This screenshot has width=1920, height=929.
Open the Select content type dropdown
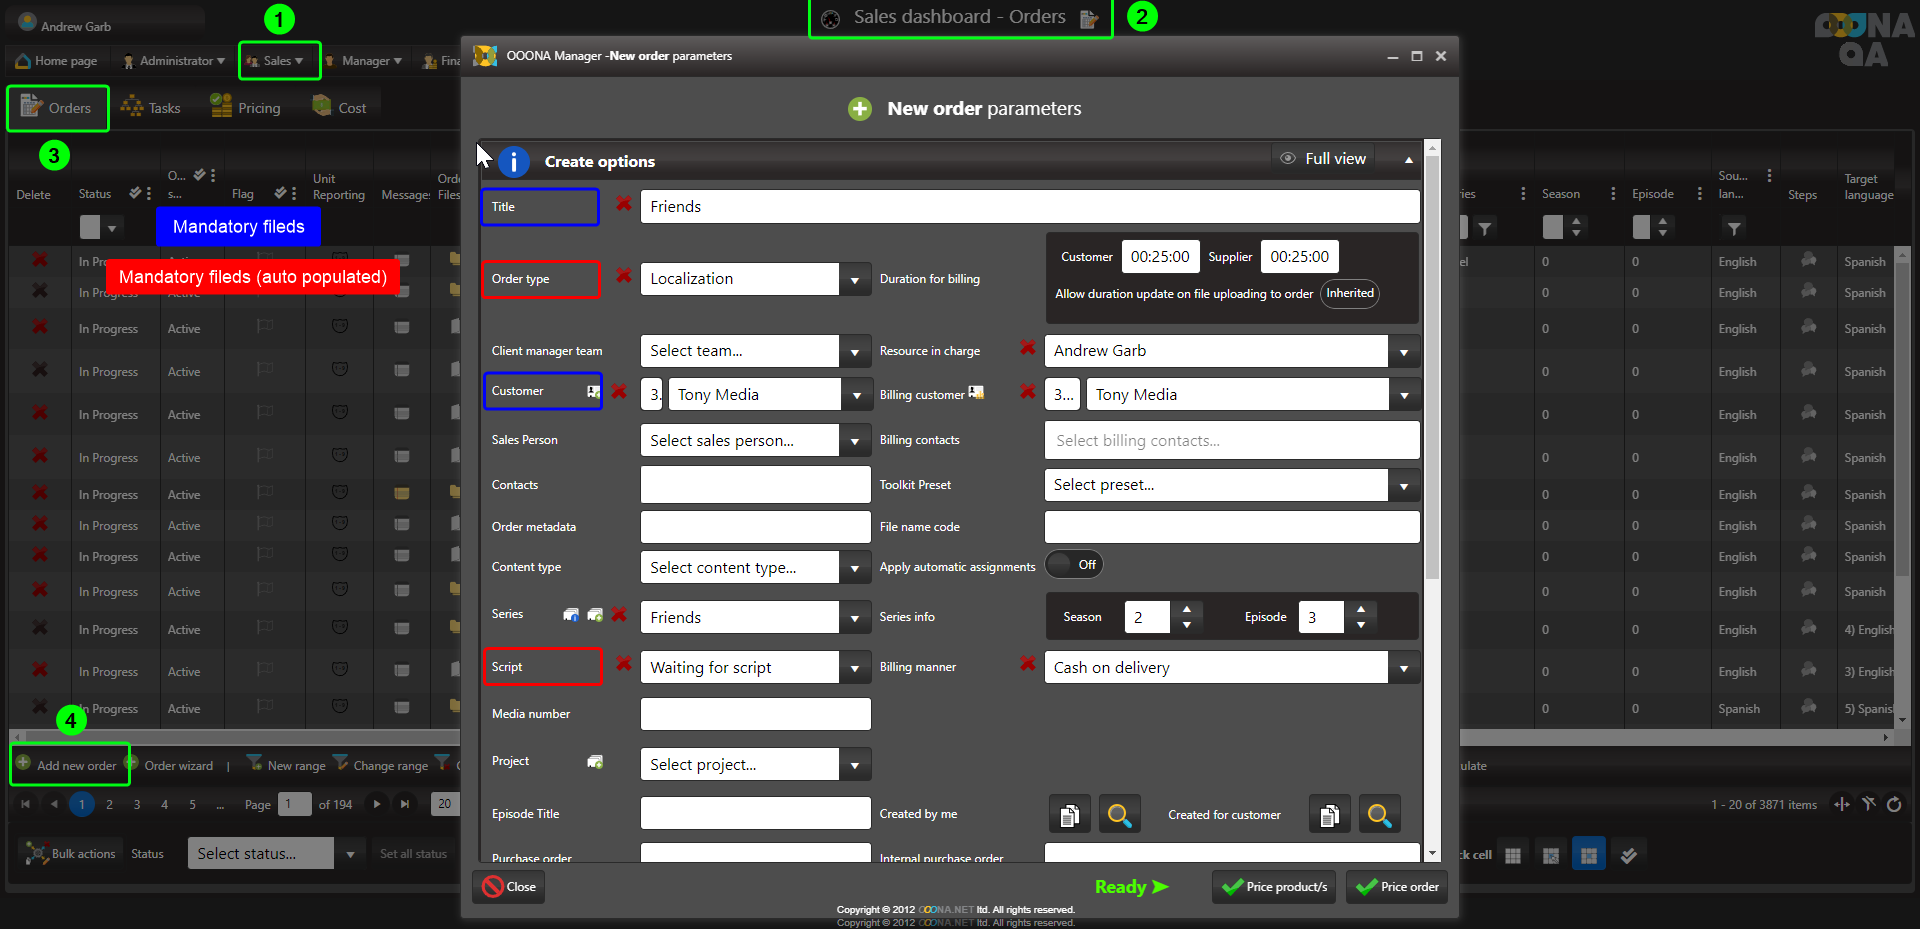tap(854, 568)
